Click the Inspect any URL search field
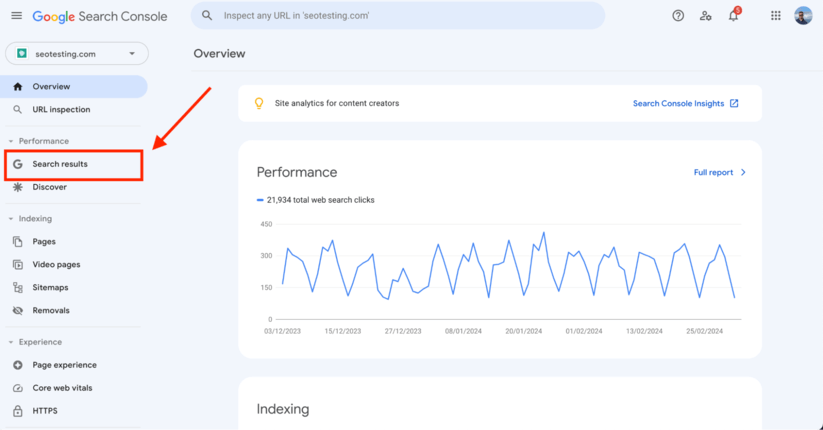Viewport: 823px width, 430px height. tap(400, 16)
